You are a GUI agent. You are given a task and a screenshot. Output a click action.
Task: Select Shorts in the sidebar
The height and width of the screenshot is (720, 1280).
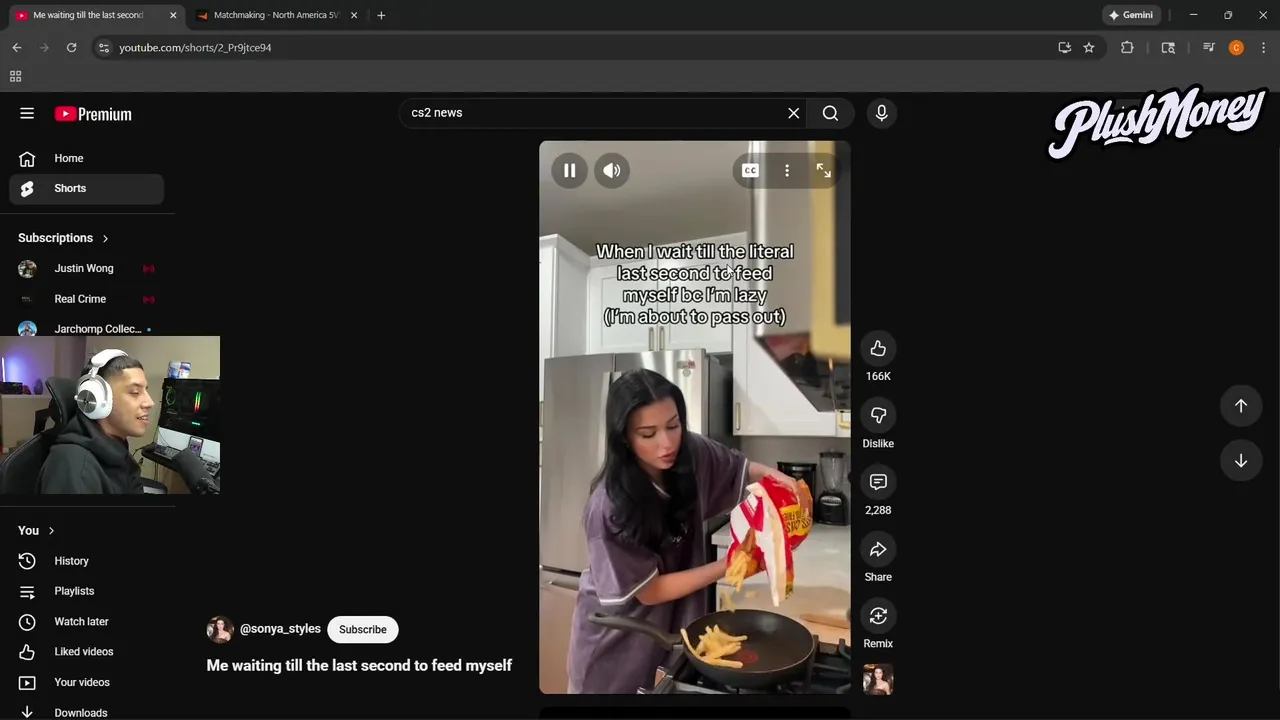click(87, 188)
